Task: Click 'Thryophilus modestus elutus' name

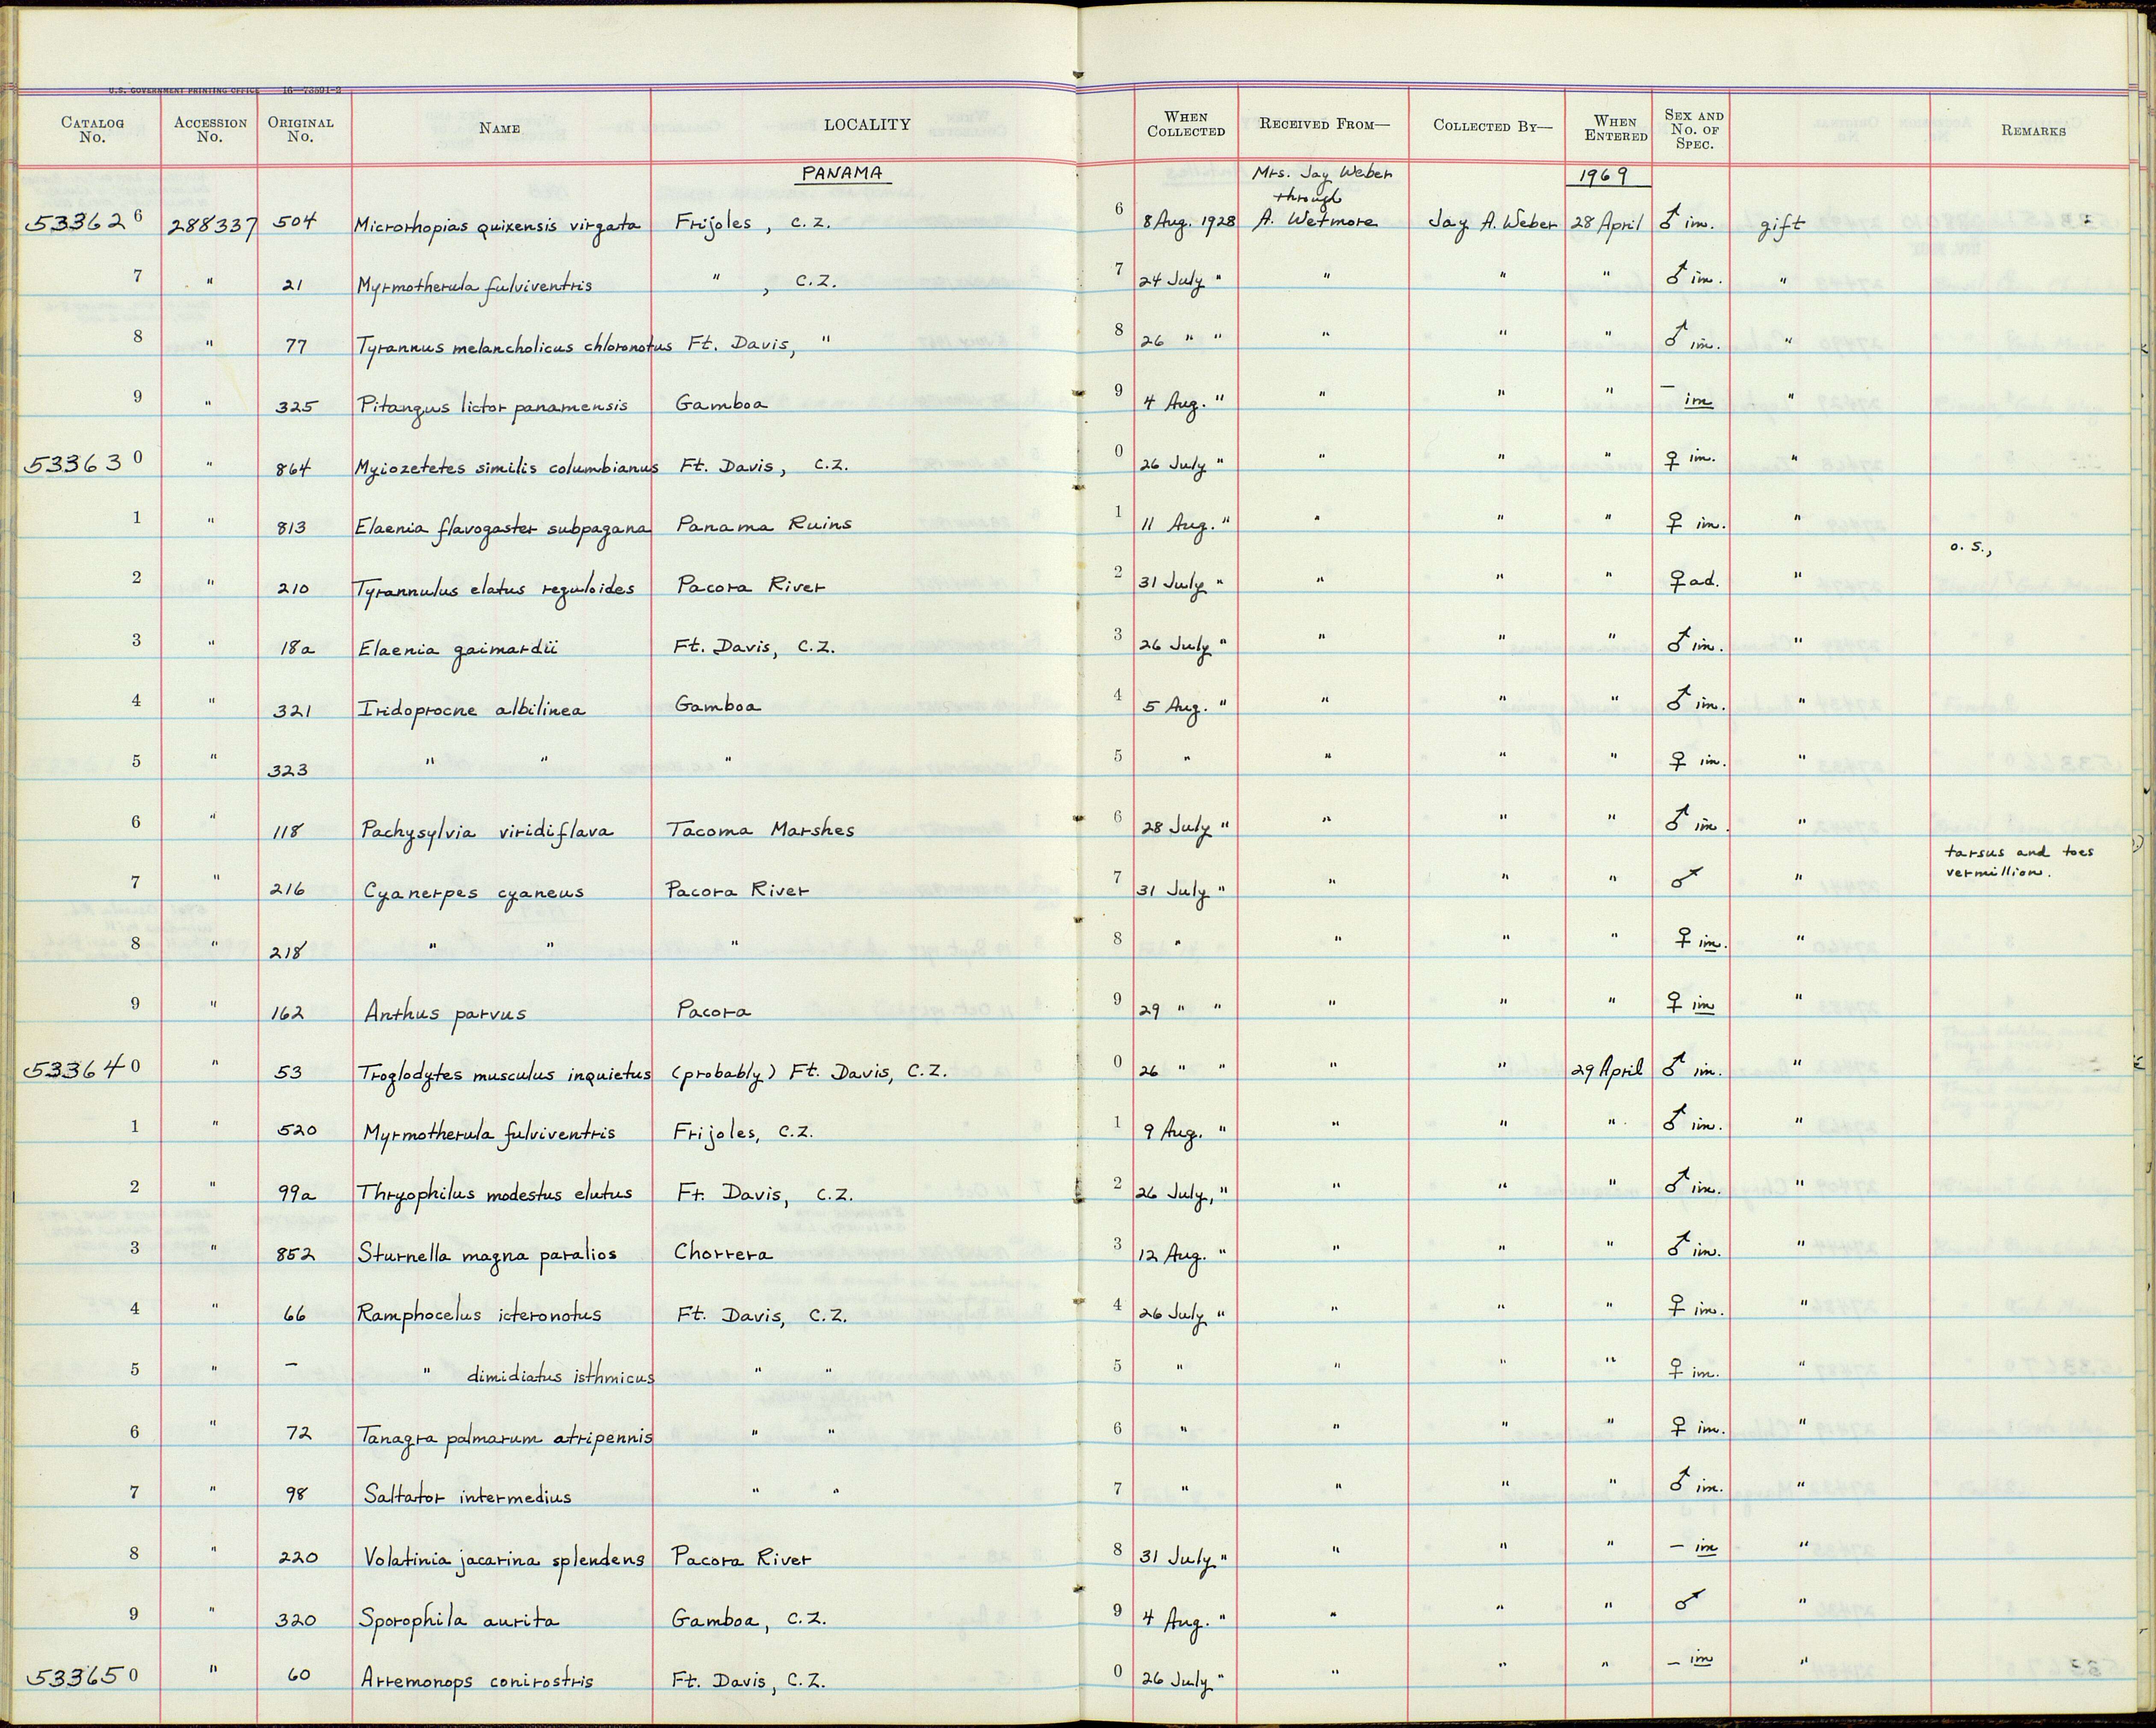Action: pos(495,1193)
